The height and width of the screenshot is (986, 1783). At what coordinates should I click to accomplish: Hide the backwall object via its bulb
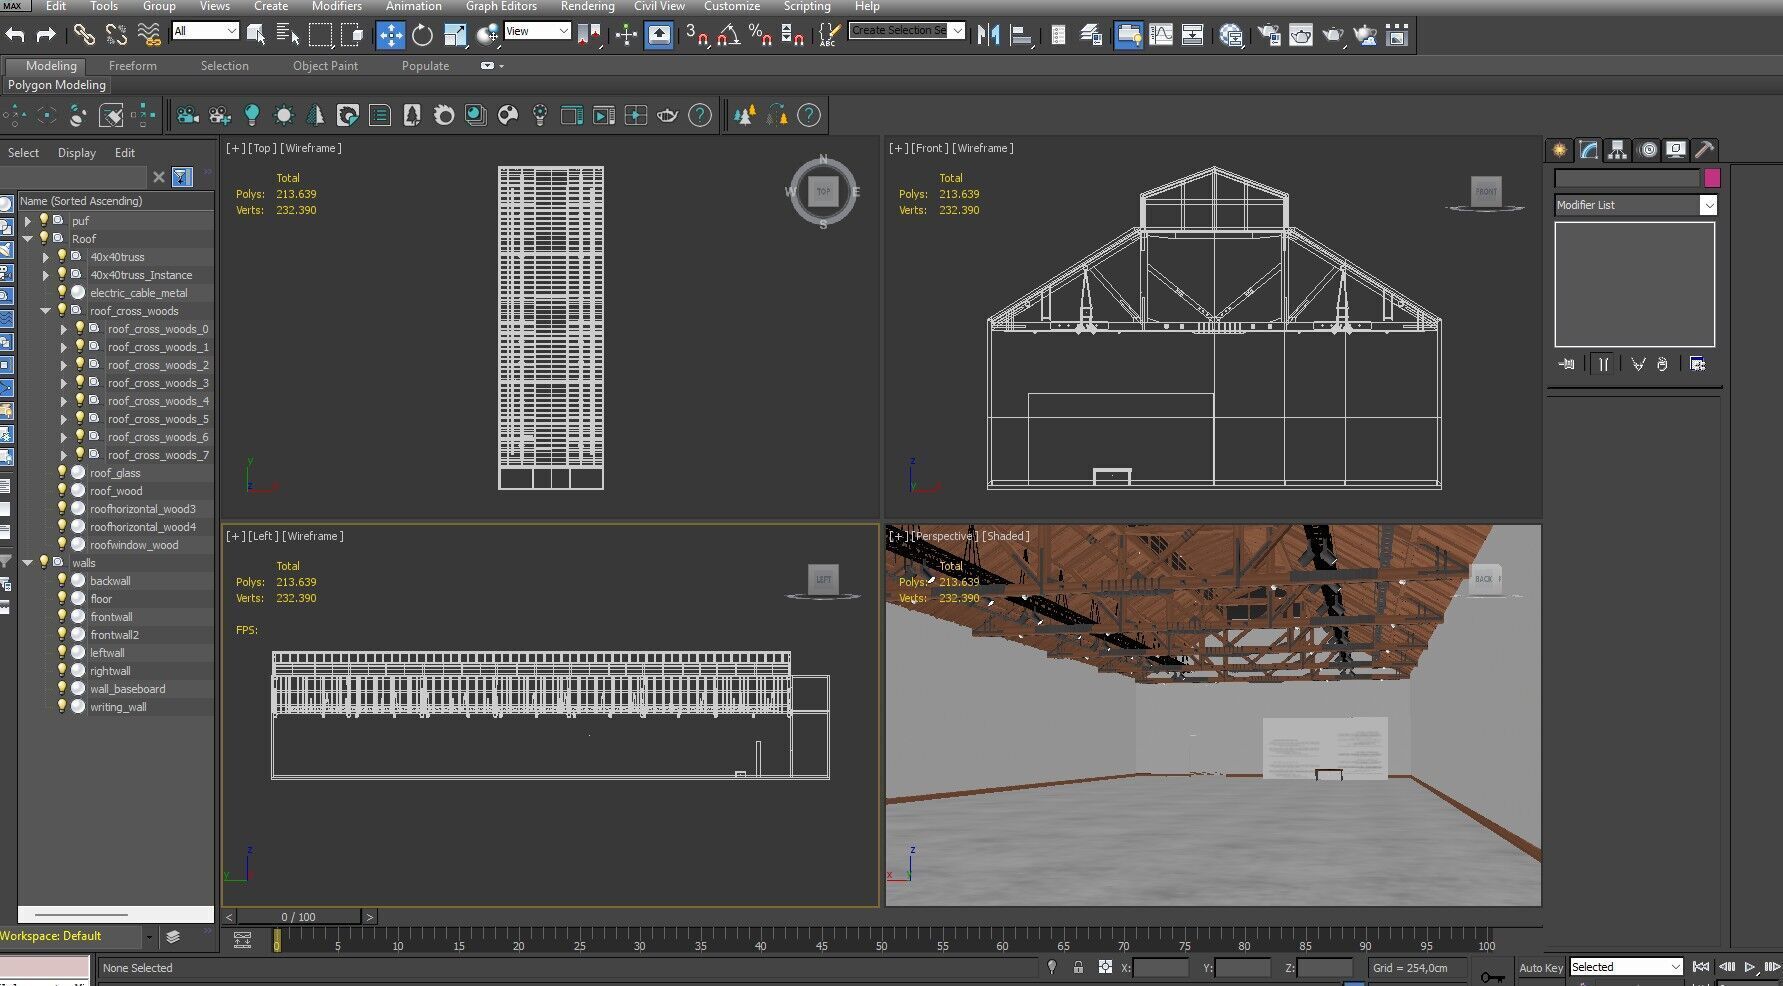coord(62,581)
